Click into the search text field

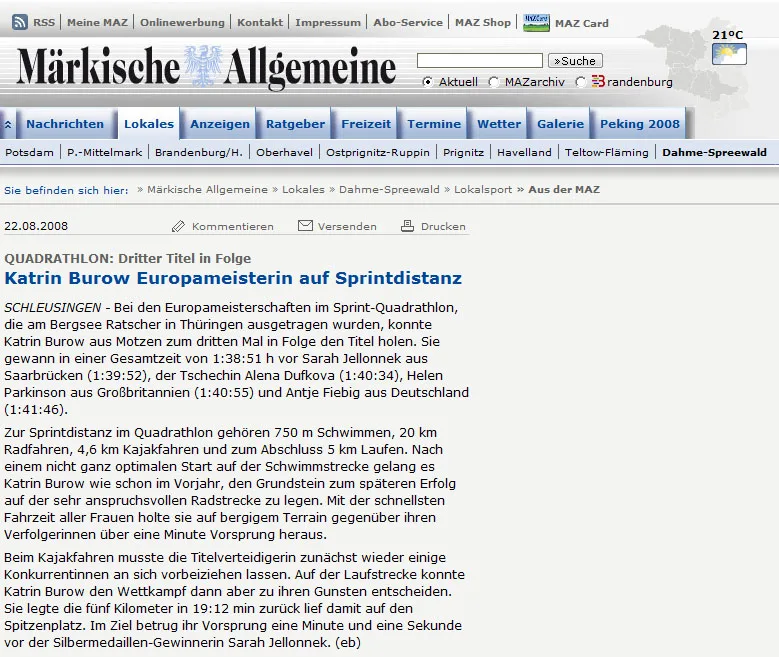tap(480, 61)
